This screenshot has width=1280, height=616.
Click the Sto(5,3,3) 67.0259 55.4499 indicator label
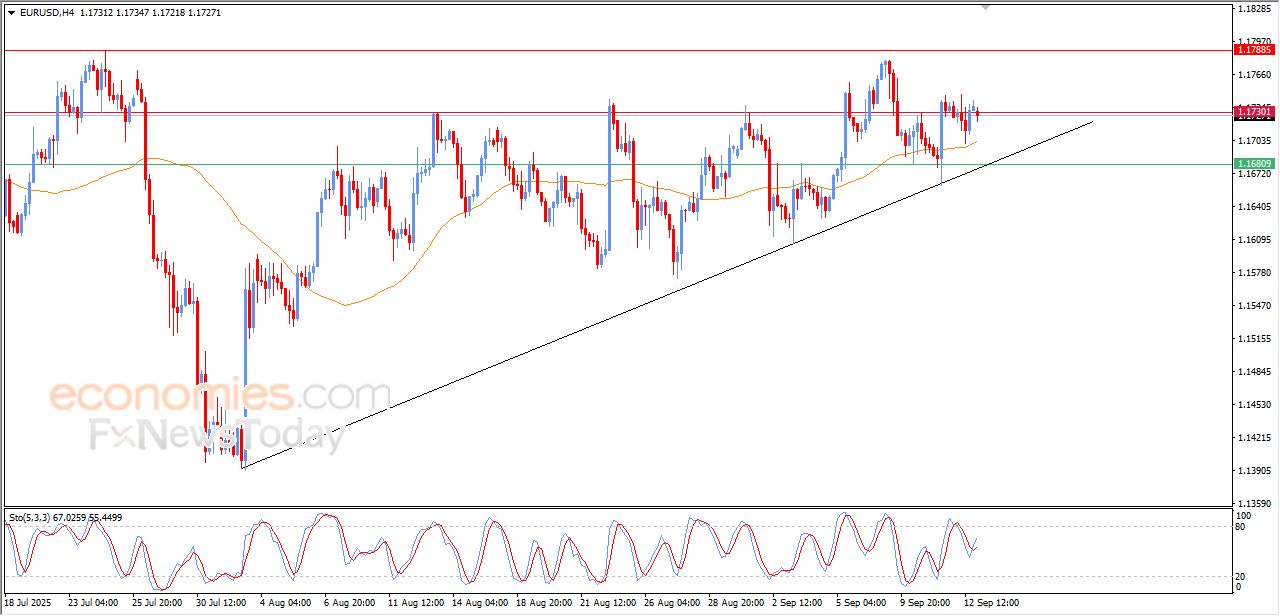(x=65, y=517)
